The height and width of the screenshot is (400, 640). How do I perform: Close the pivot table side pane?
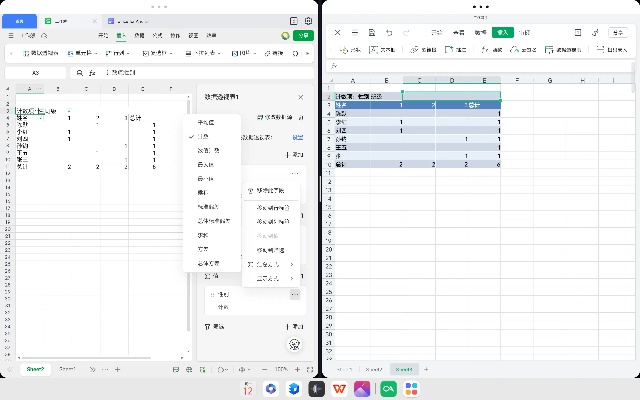pos(301,97)
